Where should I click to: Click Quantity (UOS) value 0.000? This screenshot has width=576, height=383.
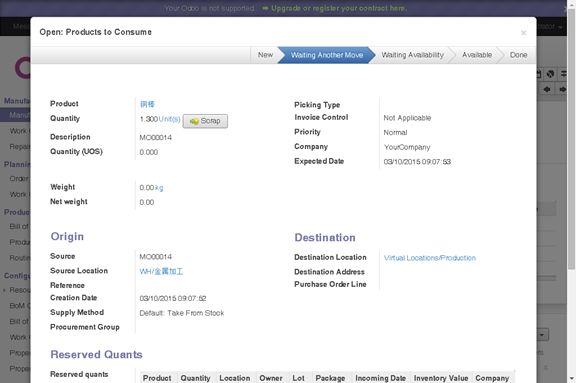pos(148,152)
